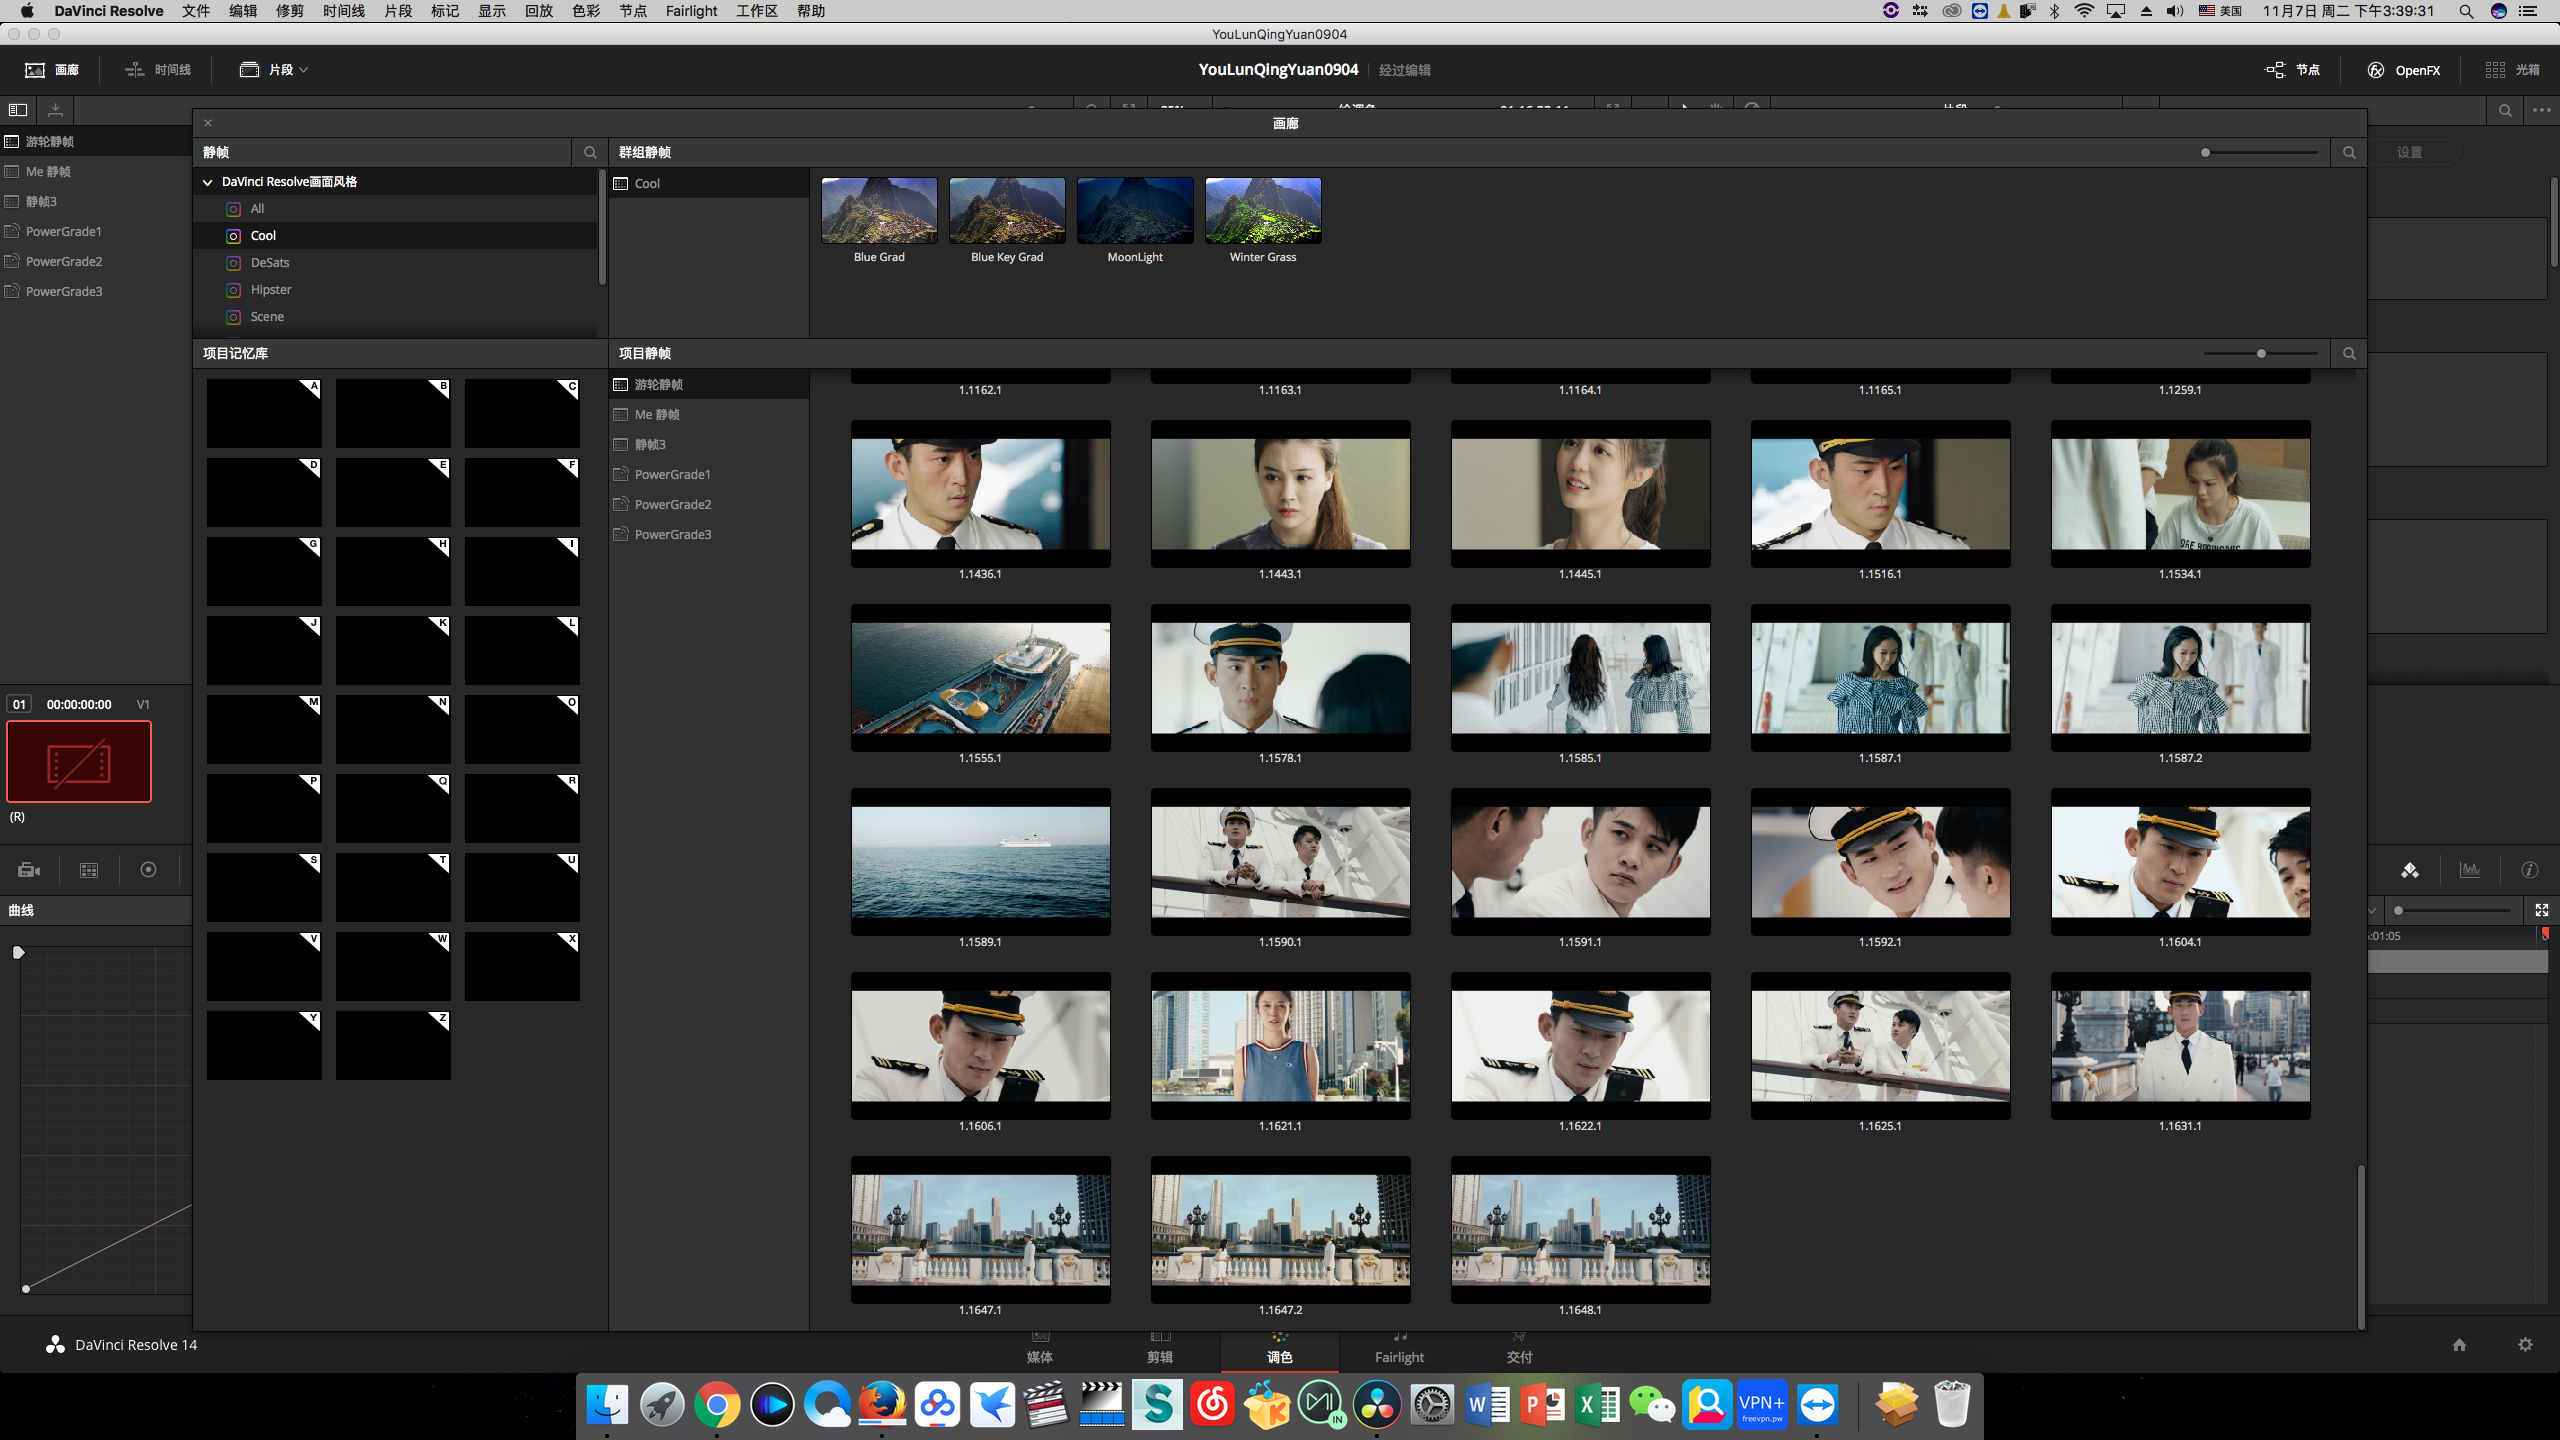Adjust the 项目静帧 thumbnail size slider
The height and width of the screenshot is (1440, 2560).
(2261, 353)
